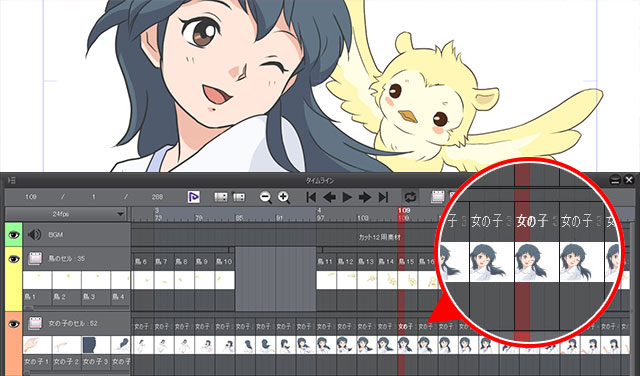Toggle loop playback
The width and height of the screenshot is (640, 376).
pyautogui.click(x=410, y=198)
